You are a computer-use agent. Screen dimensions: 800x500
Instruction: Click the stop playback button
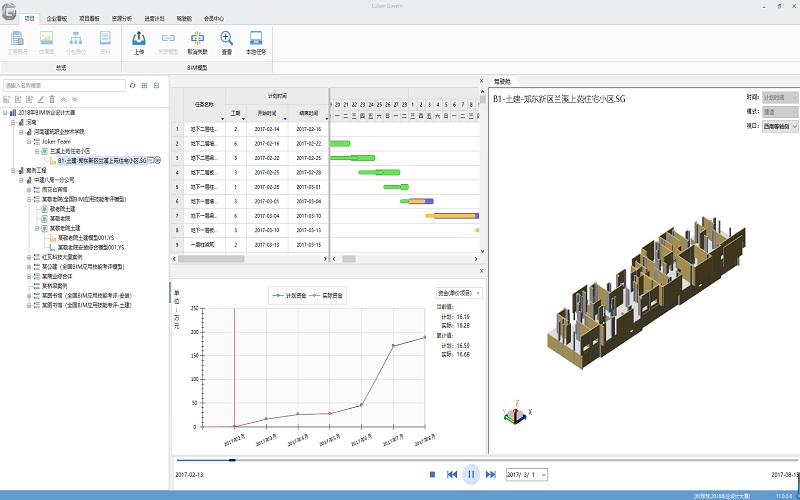[432, 474]
